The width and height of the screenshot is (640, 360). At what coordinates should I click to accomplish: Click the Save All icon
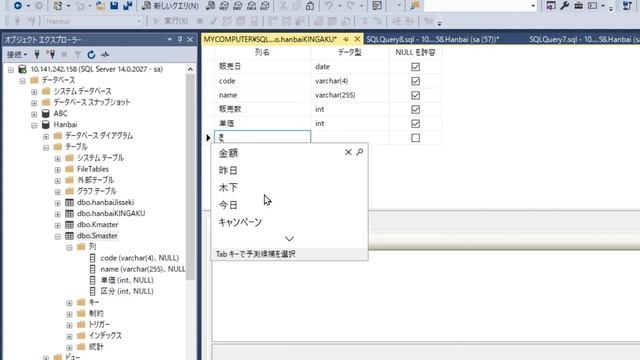pos(128,6)
